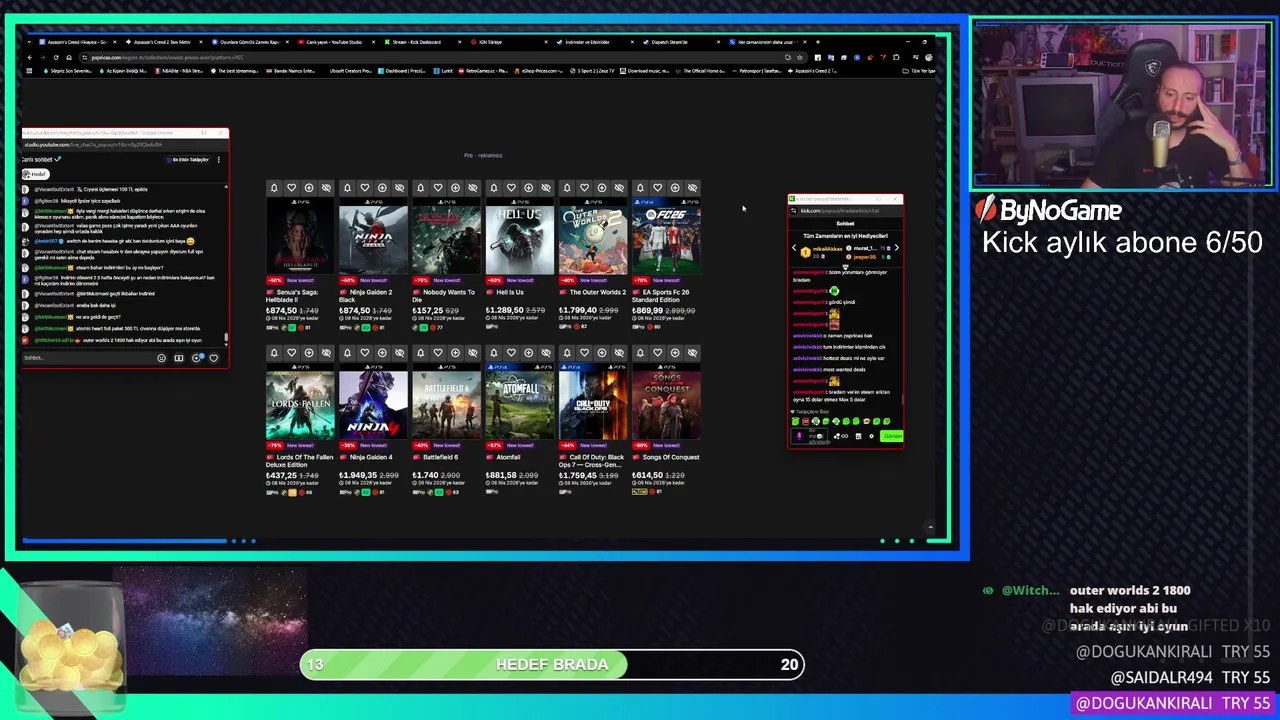Image resolution: width=1280 pixels, height=720 pixels.
Task: Click heart wishlist icon above Senua's Saga card
Action: tap(291, 188)
